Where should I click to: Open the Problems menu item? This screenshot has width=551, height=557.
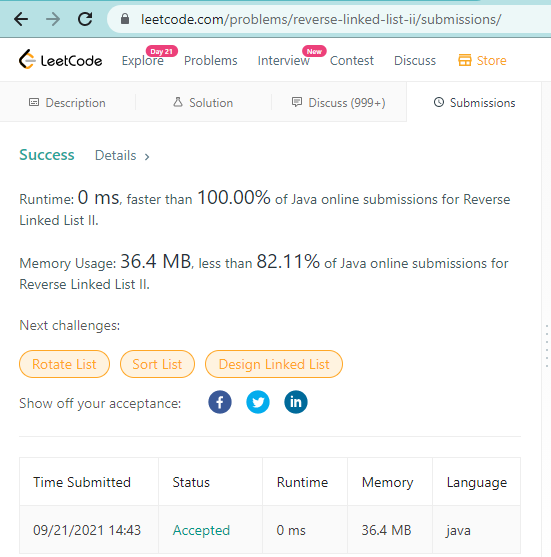tap(211, 61)
